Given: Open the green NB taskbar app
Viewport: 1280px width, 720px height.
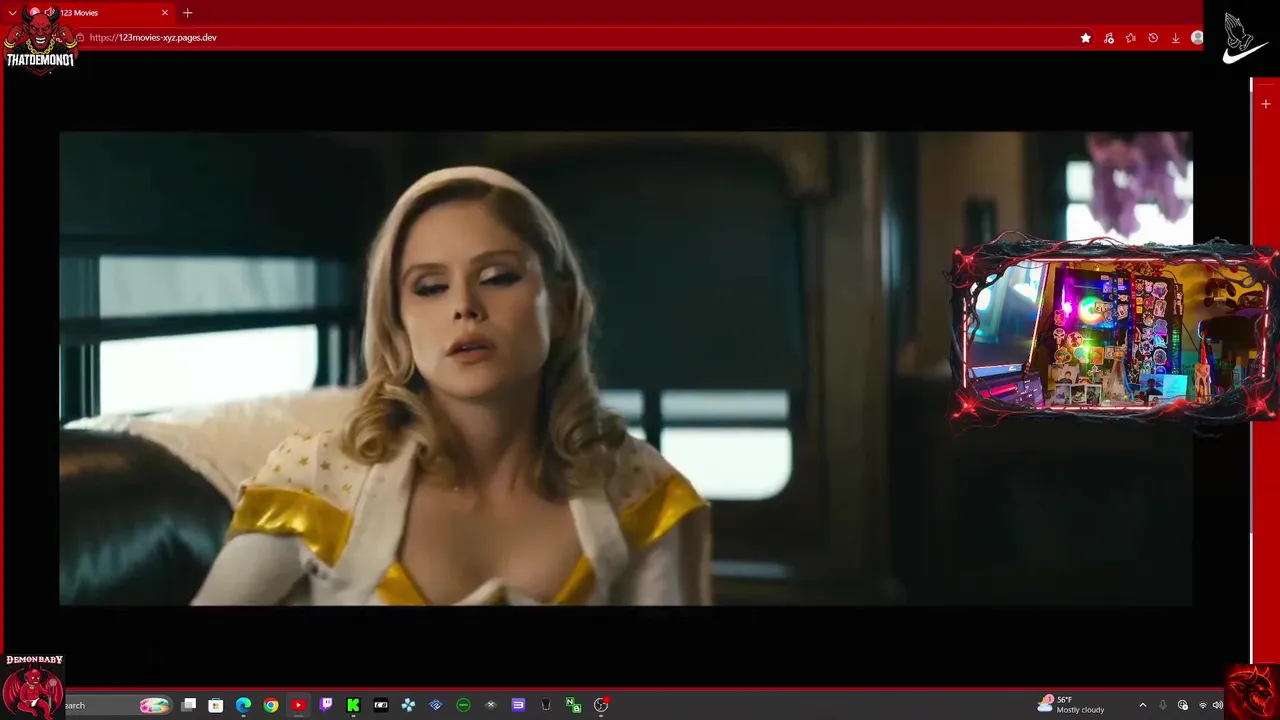Looking at the screenshot, I should pos(573,705).
